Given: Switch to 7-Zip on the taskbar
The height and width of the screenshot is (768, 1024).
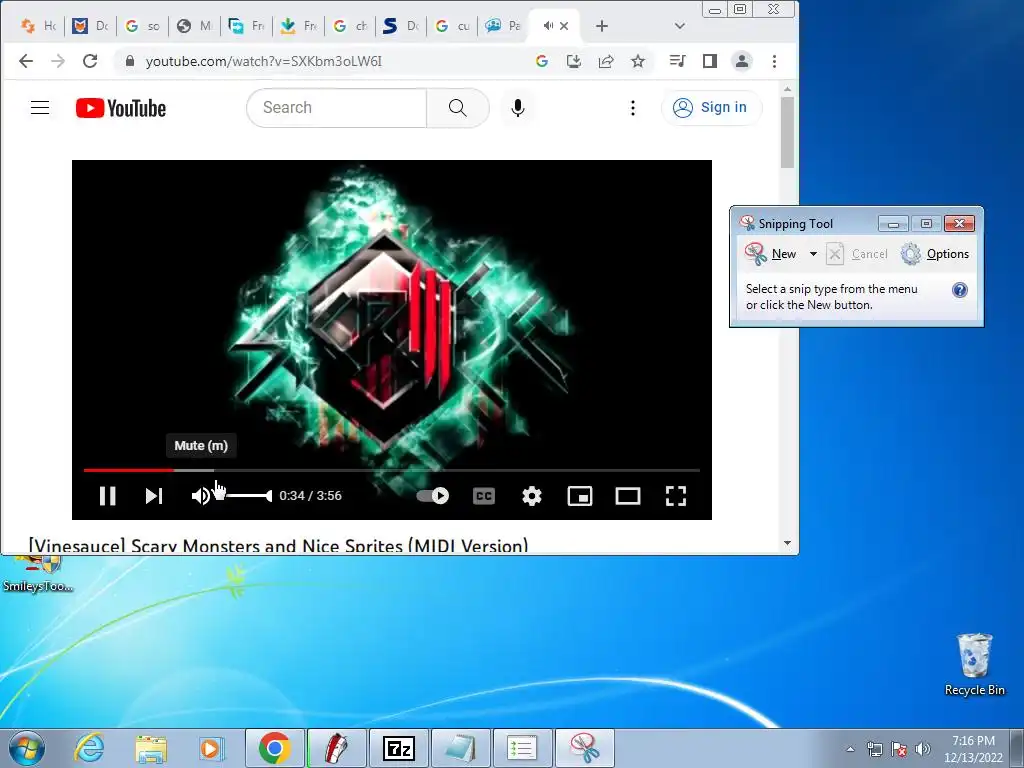Looking at the screenshot, I should (398, 748).
